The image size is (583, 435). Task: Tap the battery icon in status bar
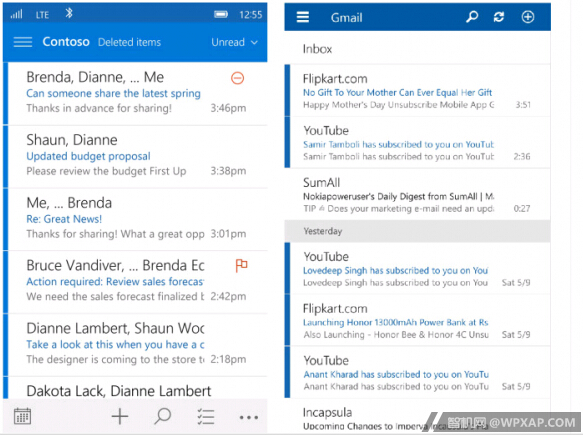point(221,14)
